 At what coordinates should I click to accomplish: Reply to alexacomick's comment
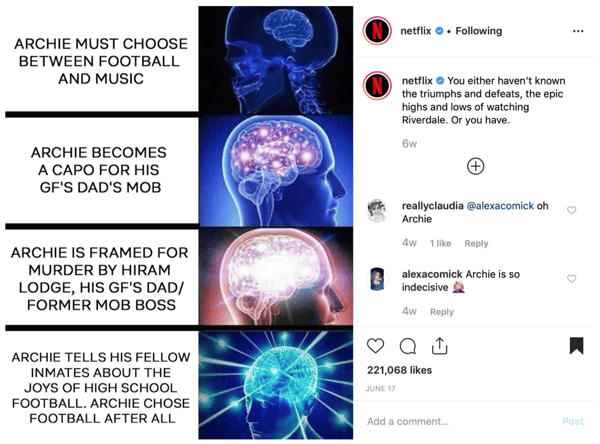pos(442,312)
